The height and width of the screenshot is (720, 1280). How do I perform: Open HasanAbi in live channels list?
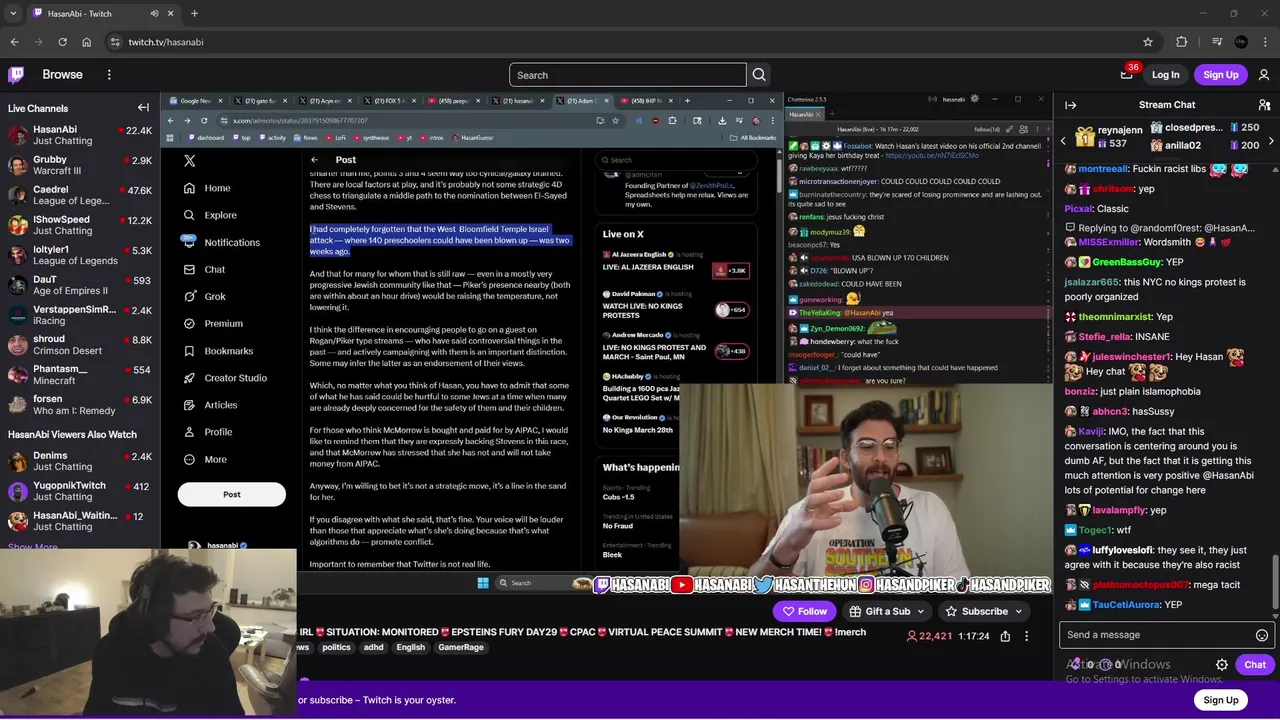(80, 135)
